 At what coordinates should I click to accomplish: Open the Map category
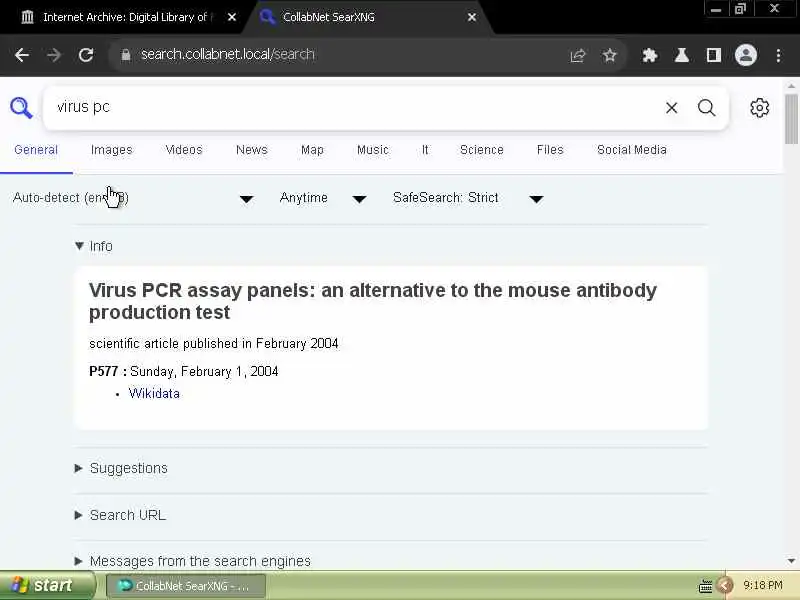click(x=312, y=150)
